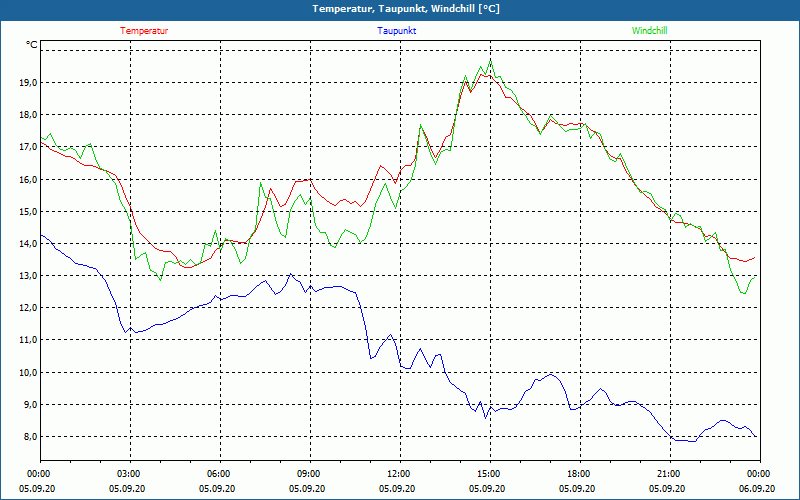
Task: Click the "17,0" y-axis value
Action: point(29,147)
